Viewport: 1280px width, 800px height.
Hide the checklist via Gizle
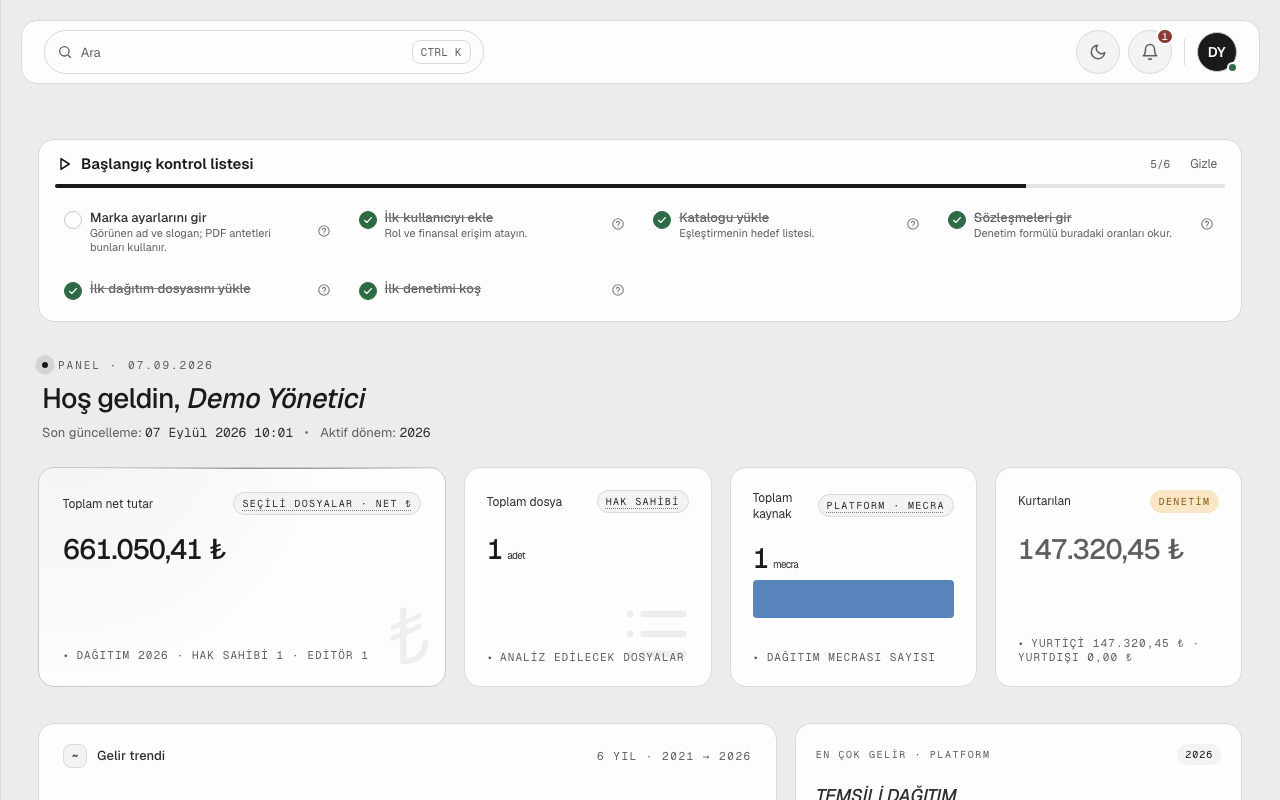pos(1204,164)
